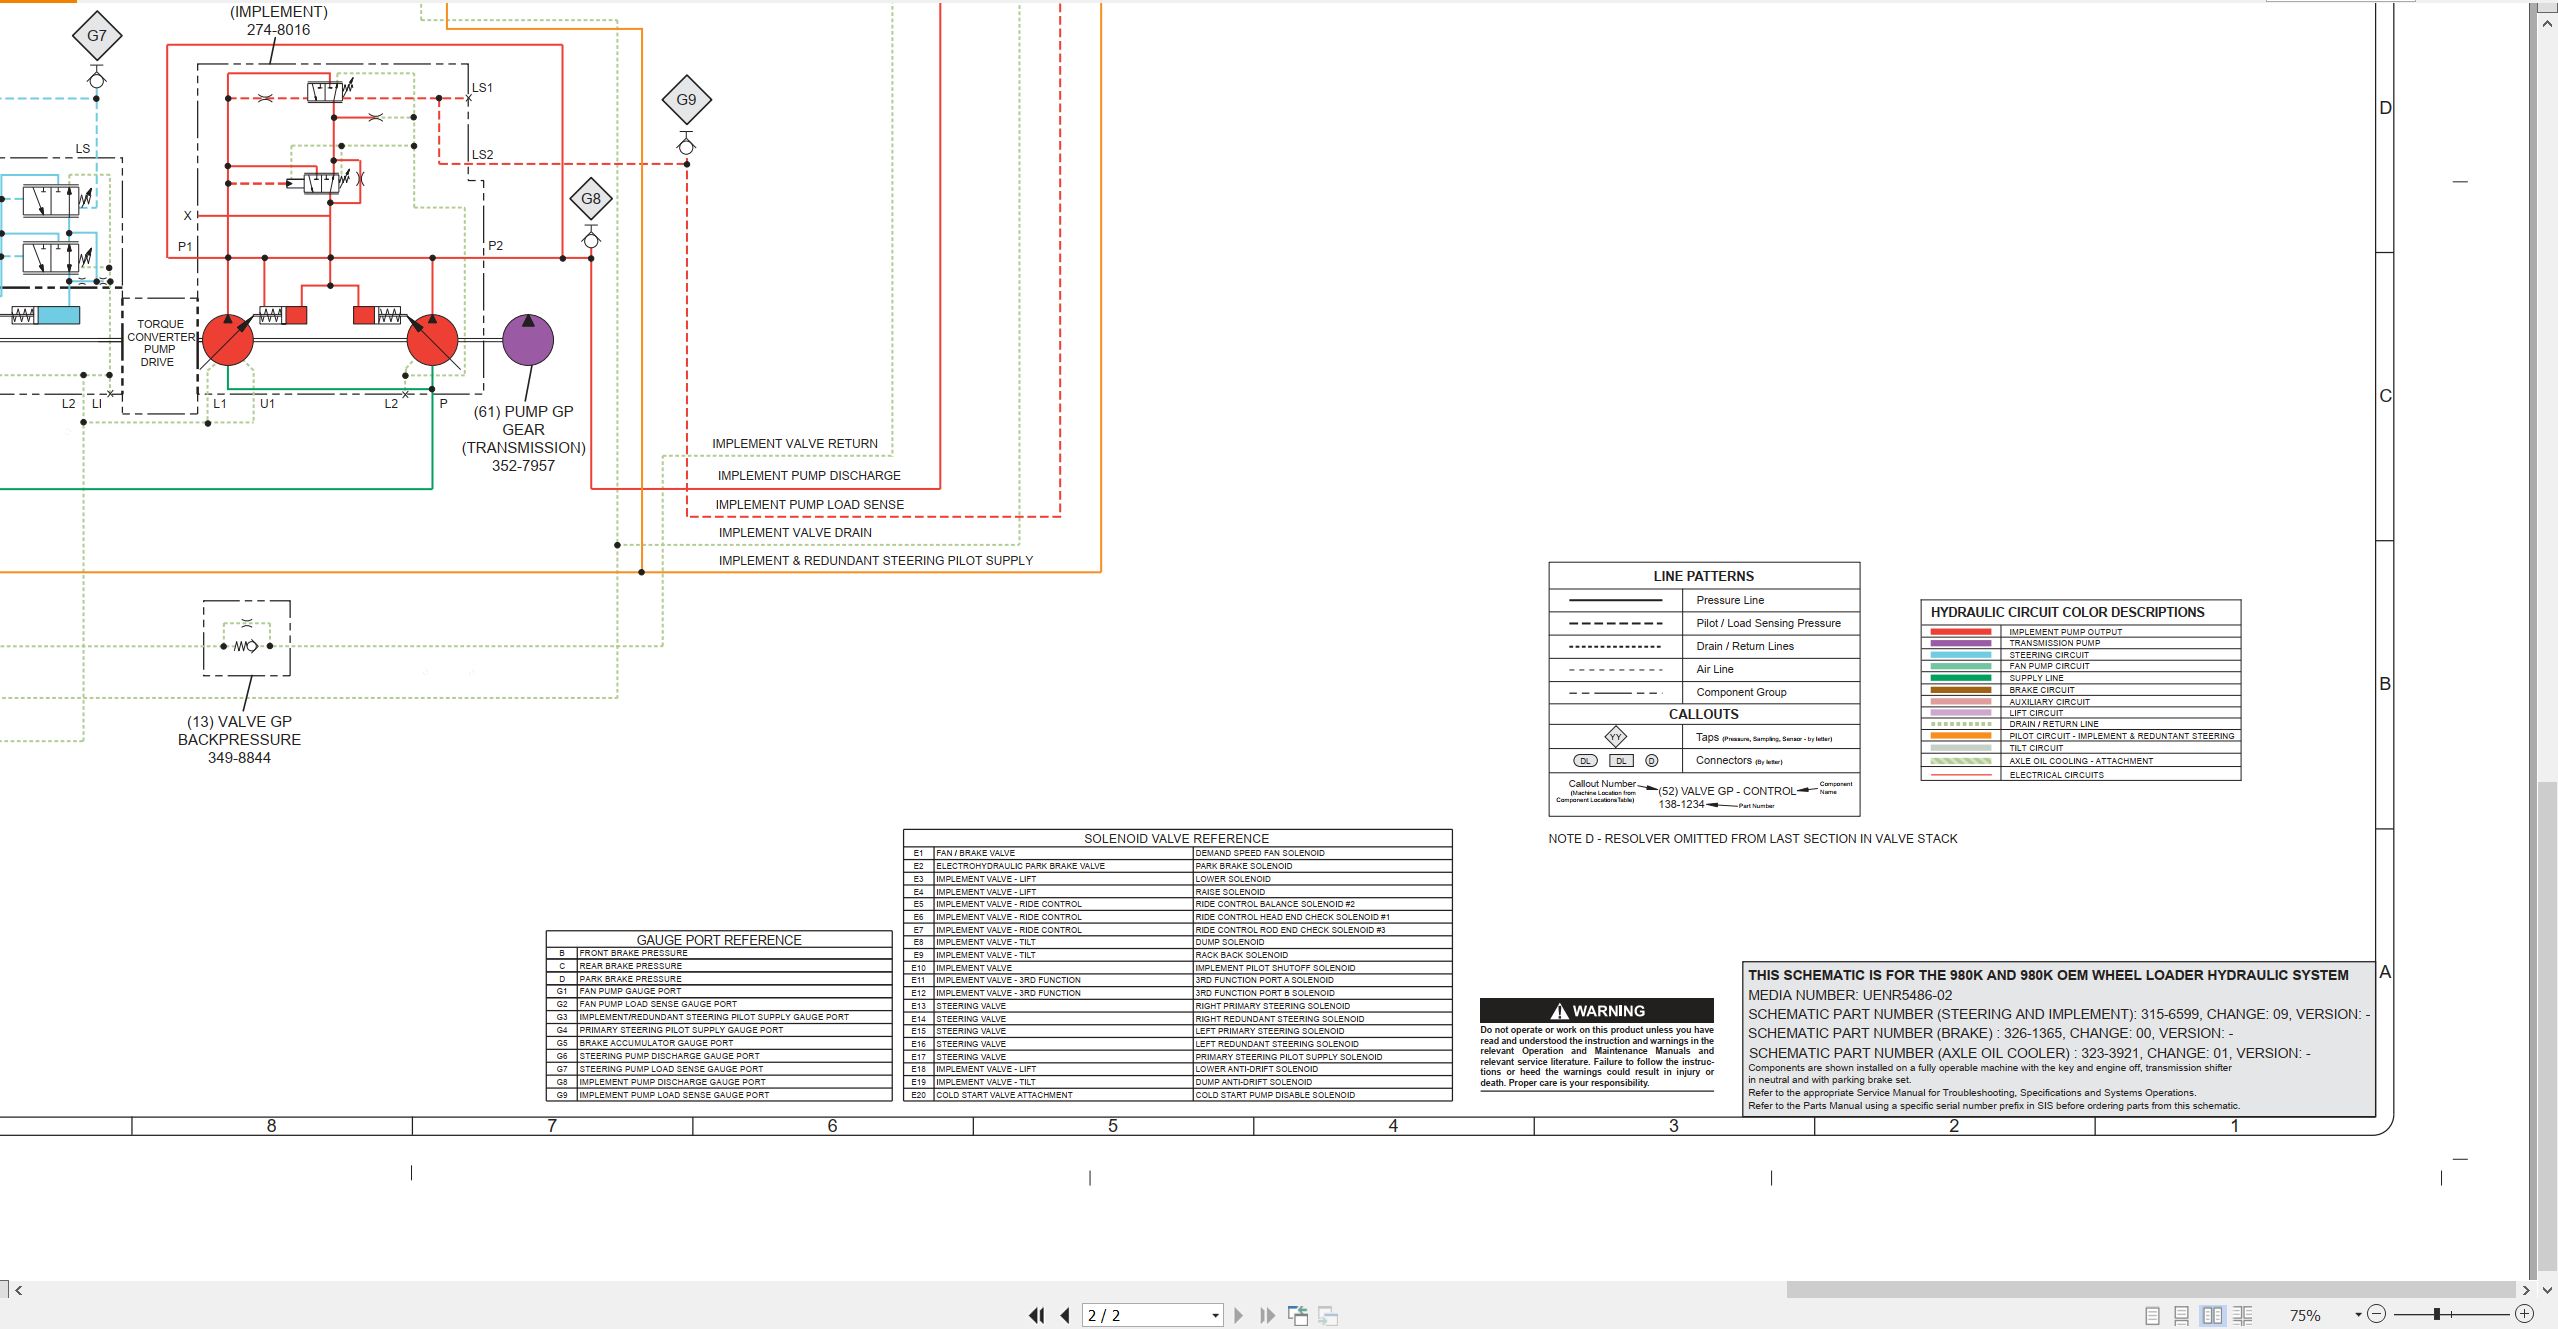The image size is (2558, 1329).
Task: Click the zoom in plus icon
Action: coord(2524,1314)
